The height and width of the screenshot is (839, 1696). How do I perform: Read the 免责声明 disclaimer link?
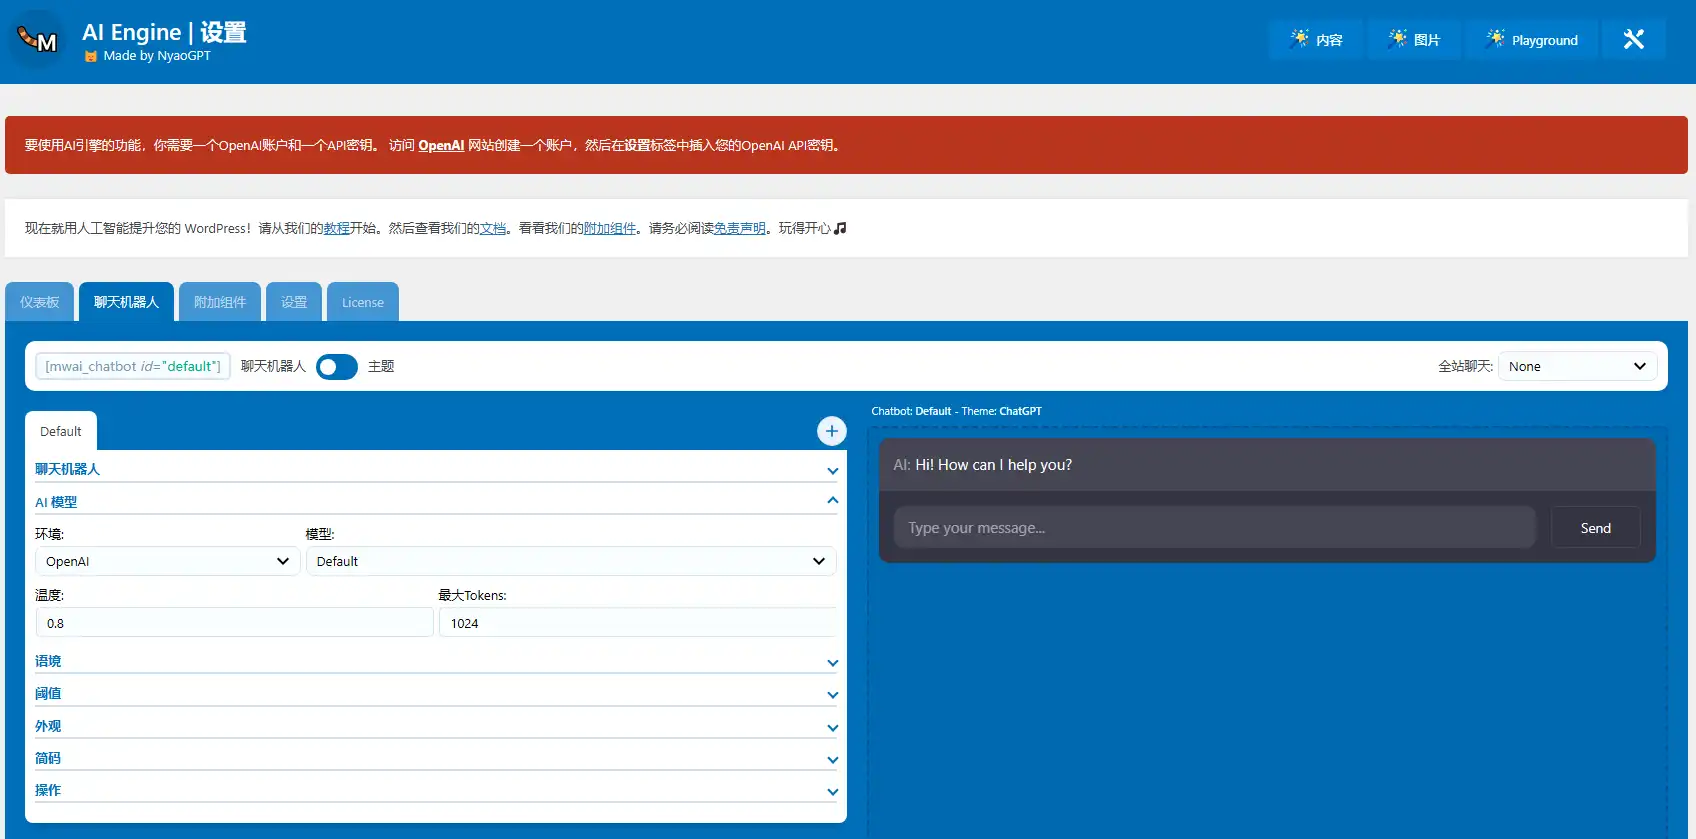tap(740, 228)
